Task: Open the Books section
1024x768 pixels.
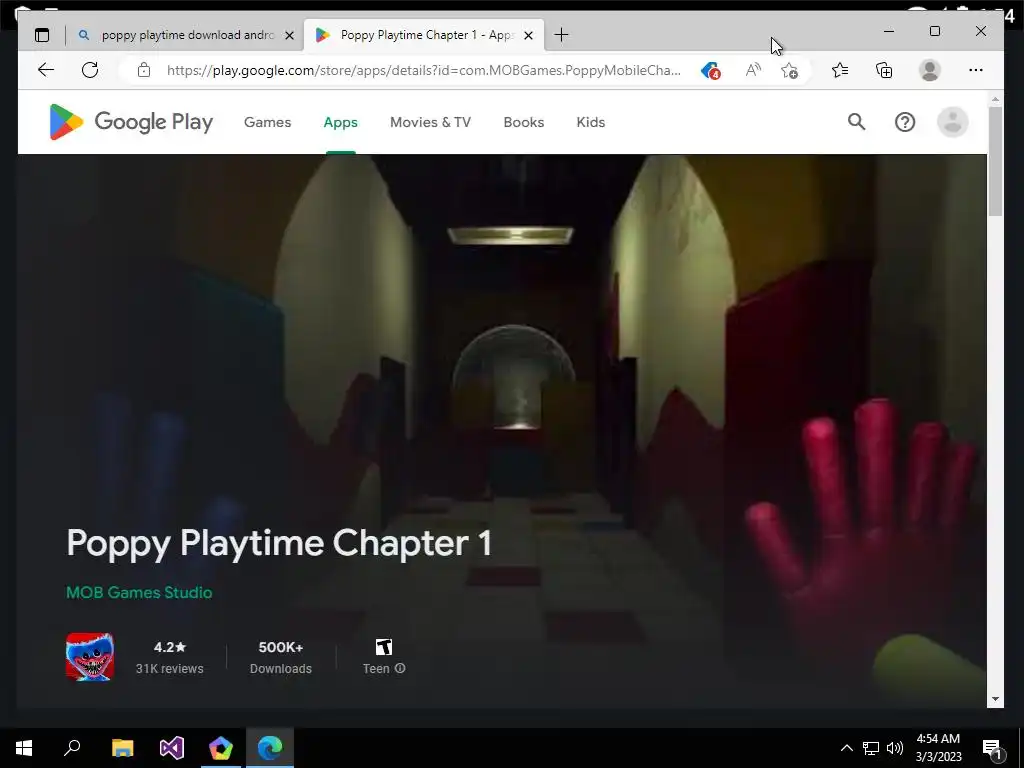Action: (524, 122)
